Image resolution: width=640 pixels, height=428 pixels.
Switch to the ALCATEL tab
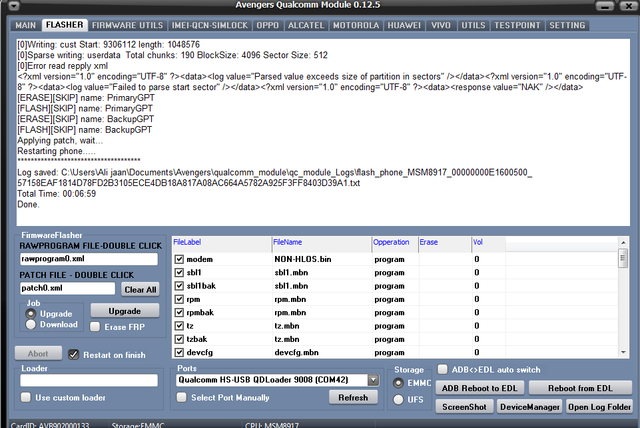[306, 25]
